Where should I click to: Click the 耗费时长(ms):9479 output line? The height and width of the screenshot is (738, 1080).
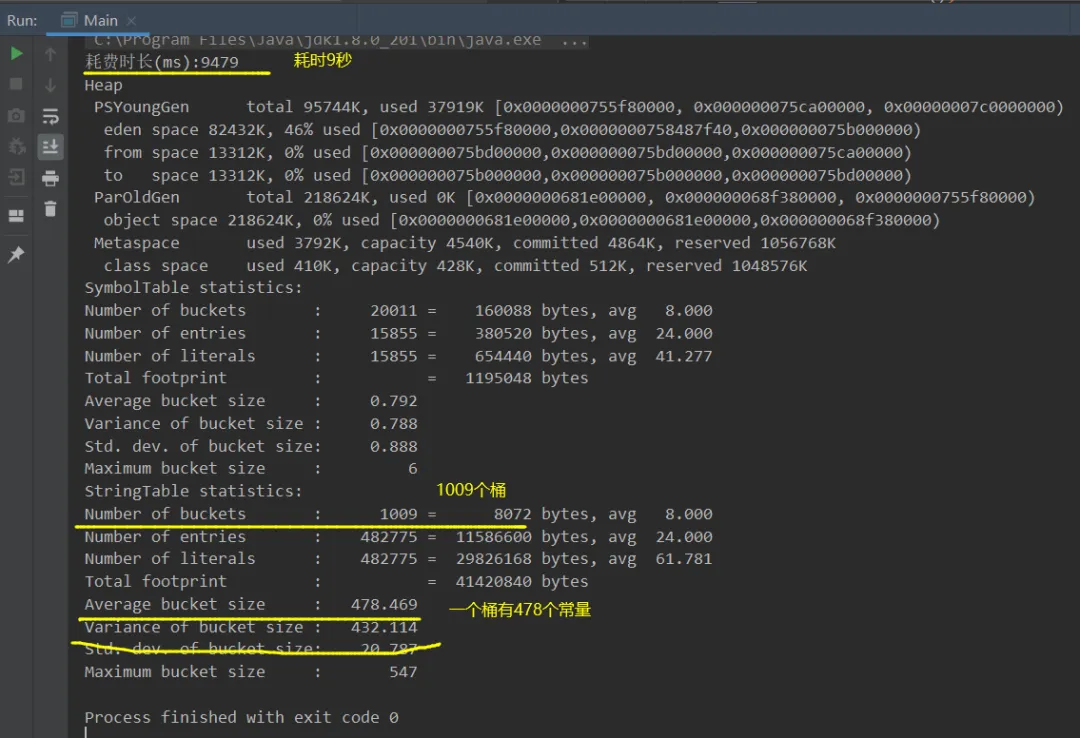pos(162,62)
